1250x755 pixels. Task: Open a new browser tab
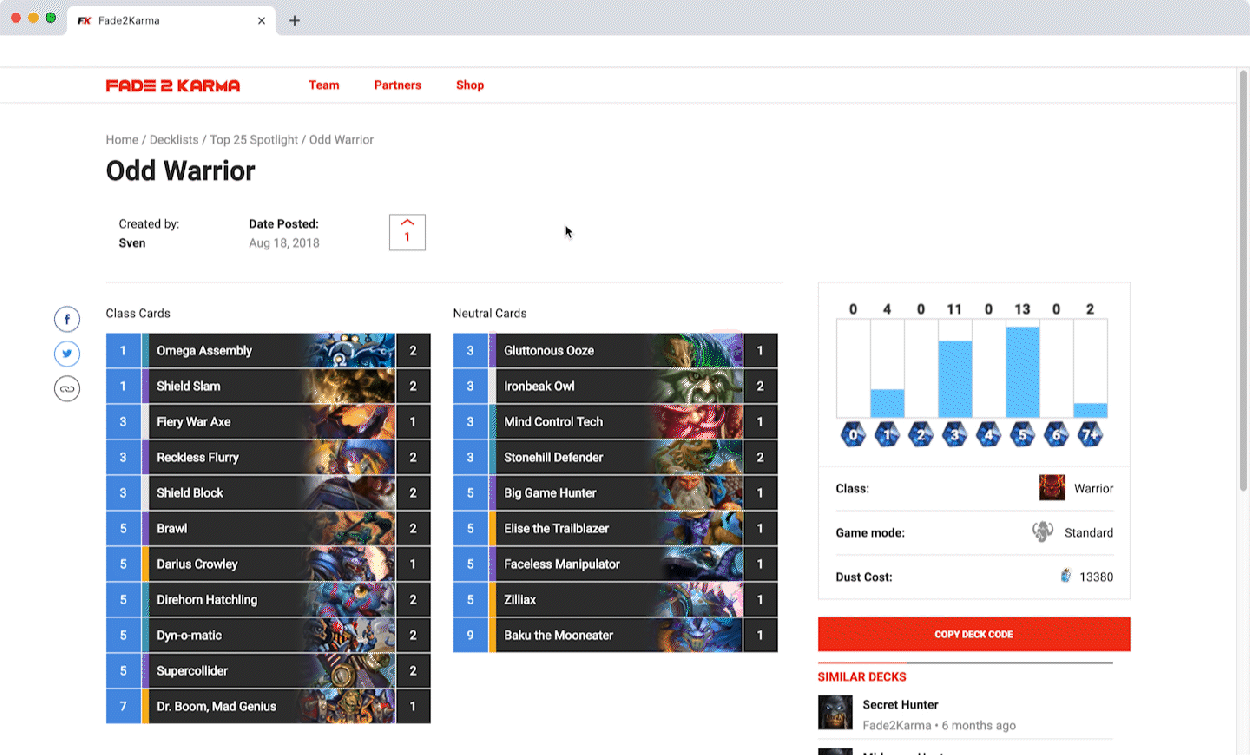(x=294, y=20)
